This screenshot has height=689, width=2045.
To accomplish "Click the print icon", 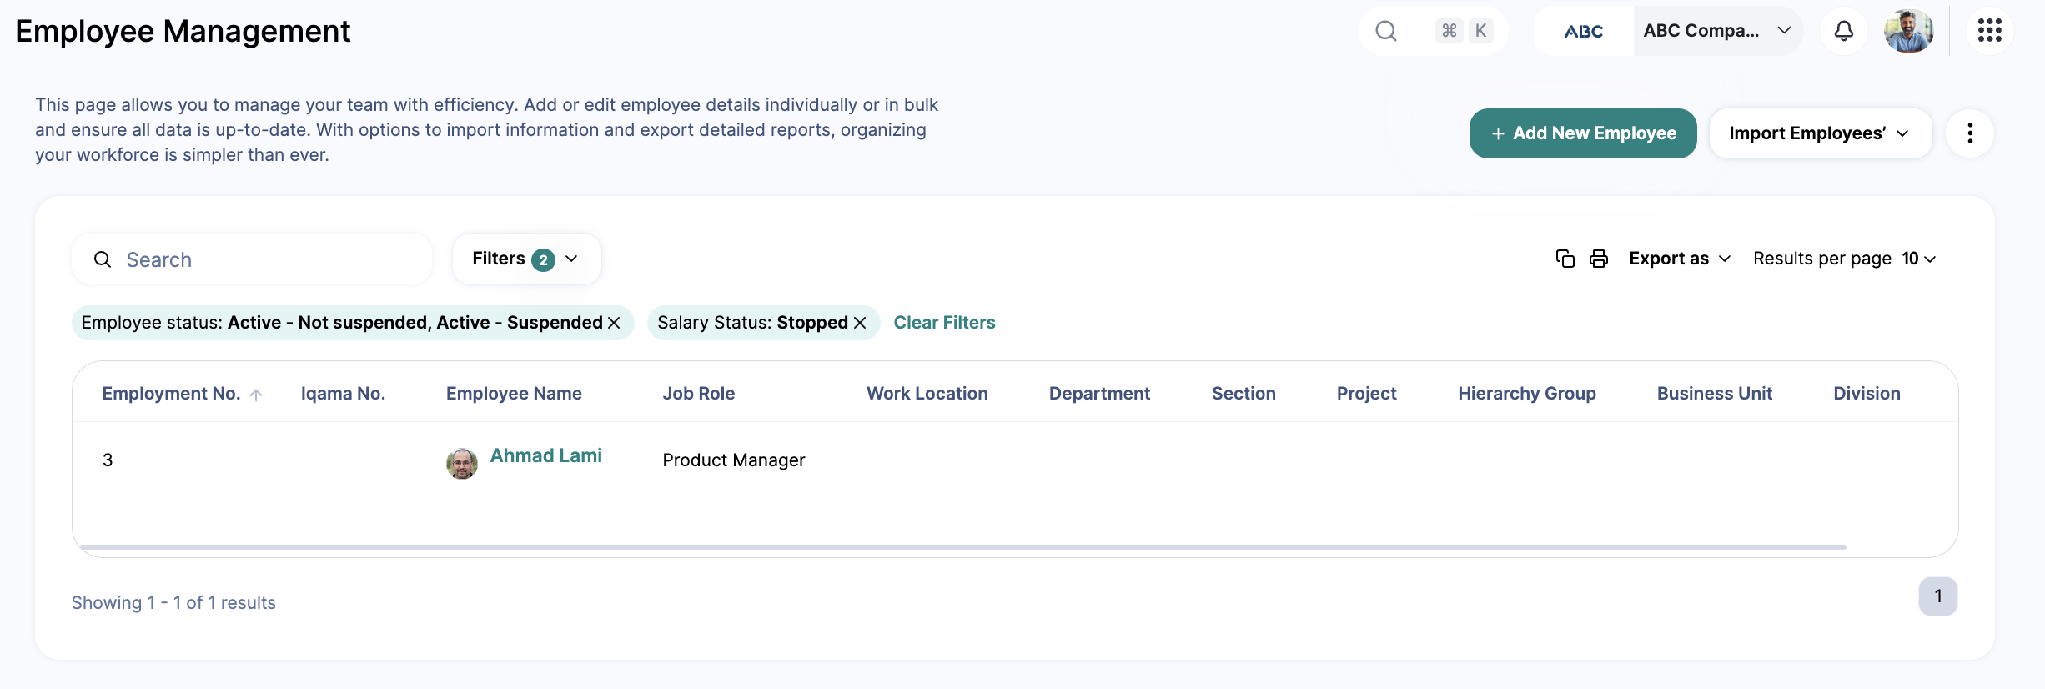I will point(1599,258).
